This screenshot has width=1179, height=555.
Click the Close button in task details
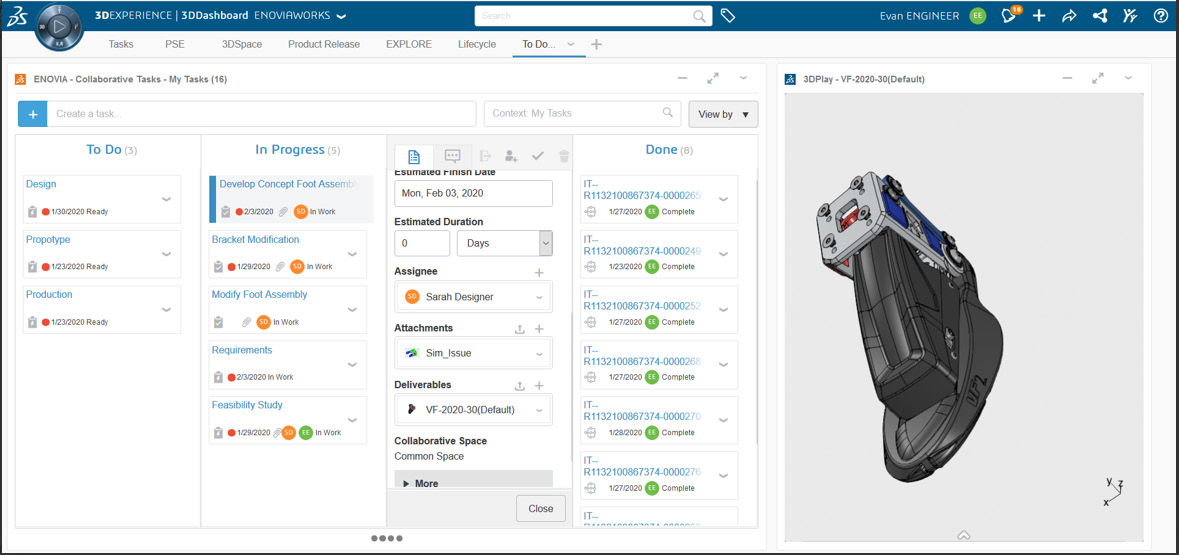point(540,508)
